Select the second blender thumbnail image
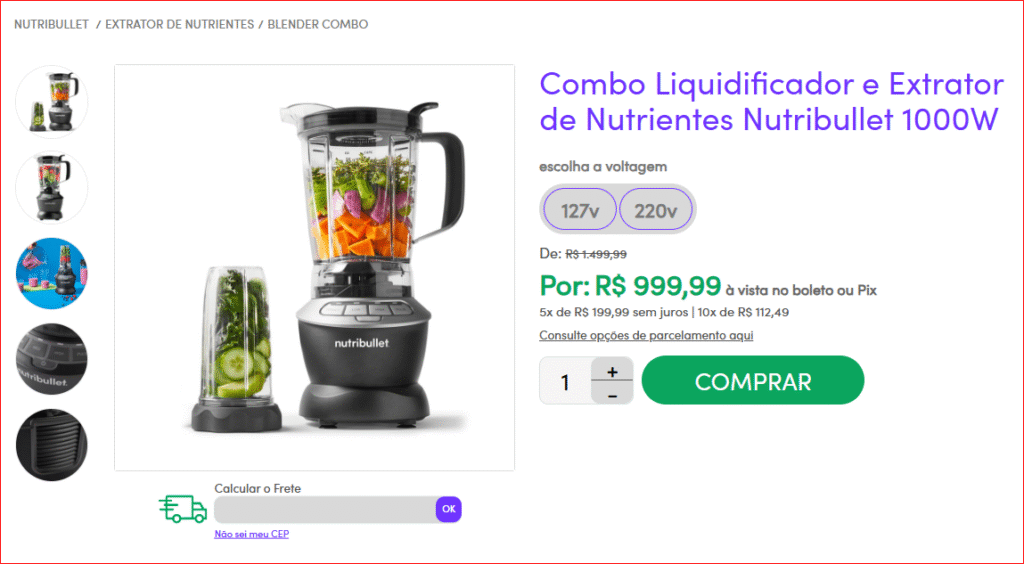The image size is (1024, 564). (x=52, y=187)
